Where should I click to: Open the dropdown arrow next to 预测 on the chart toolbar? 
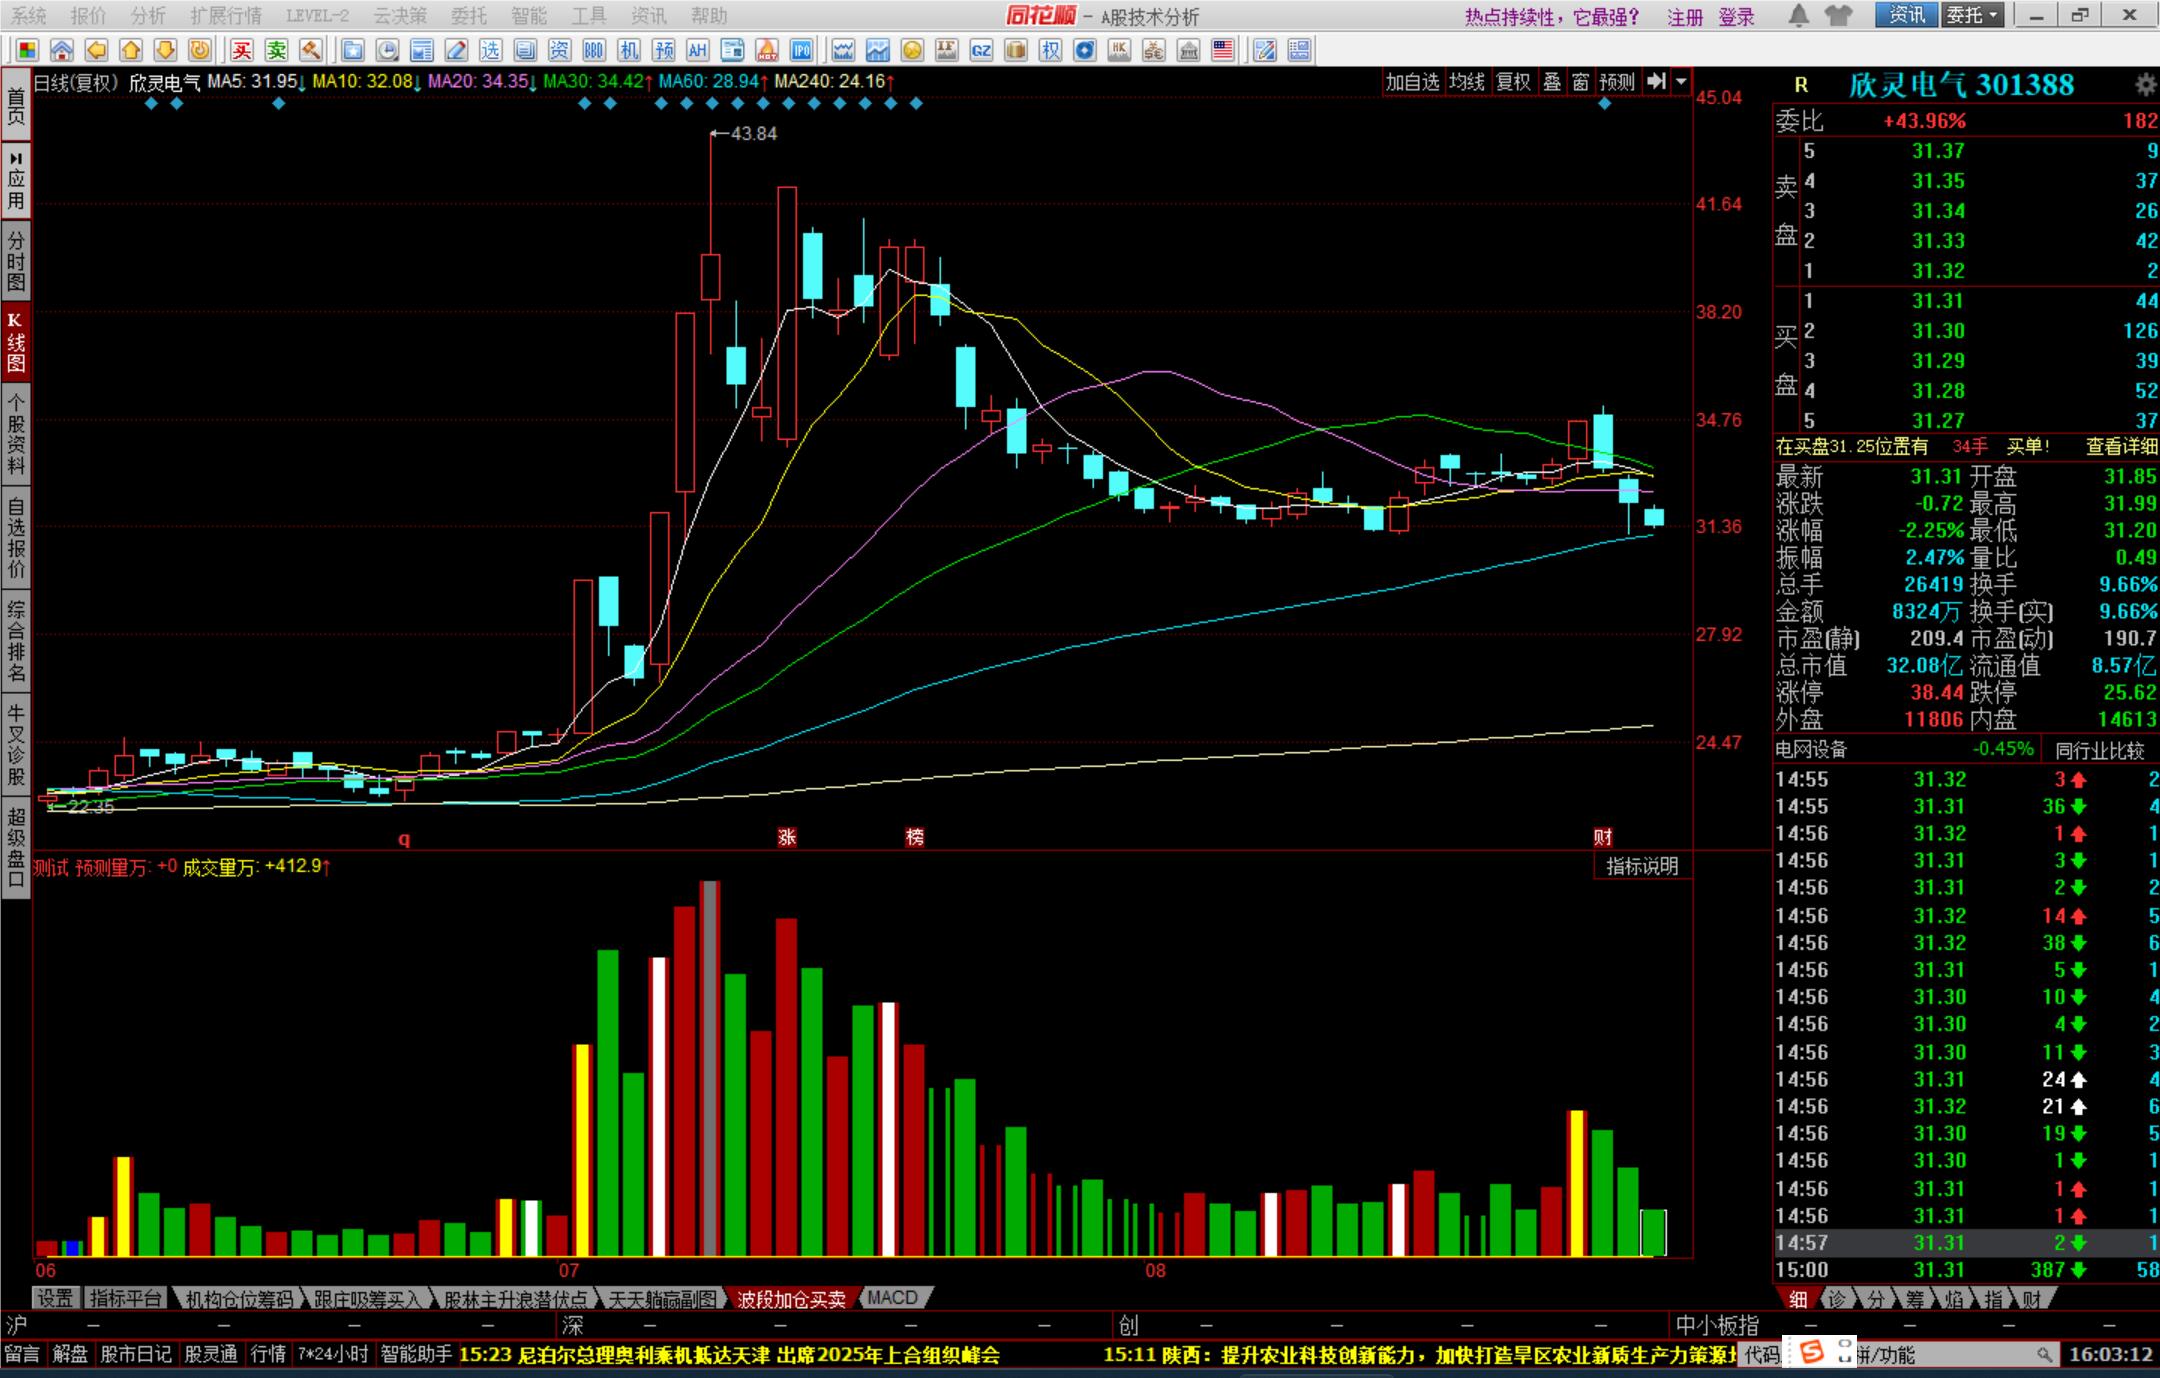point(1682,82)
